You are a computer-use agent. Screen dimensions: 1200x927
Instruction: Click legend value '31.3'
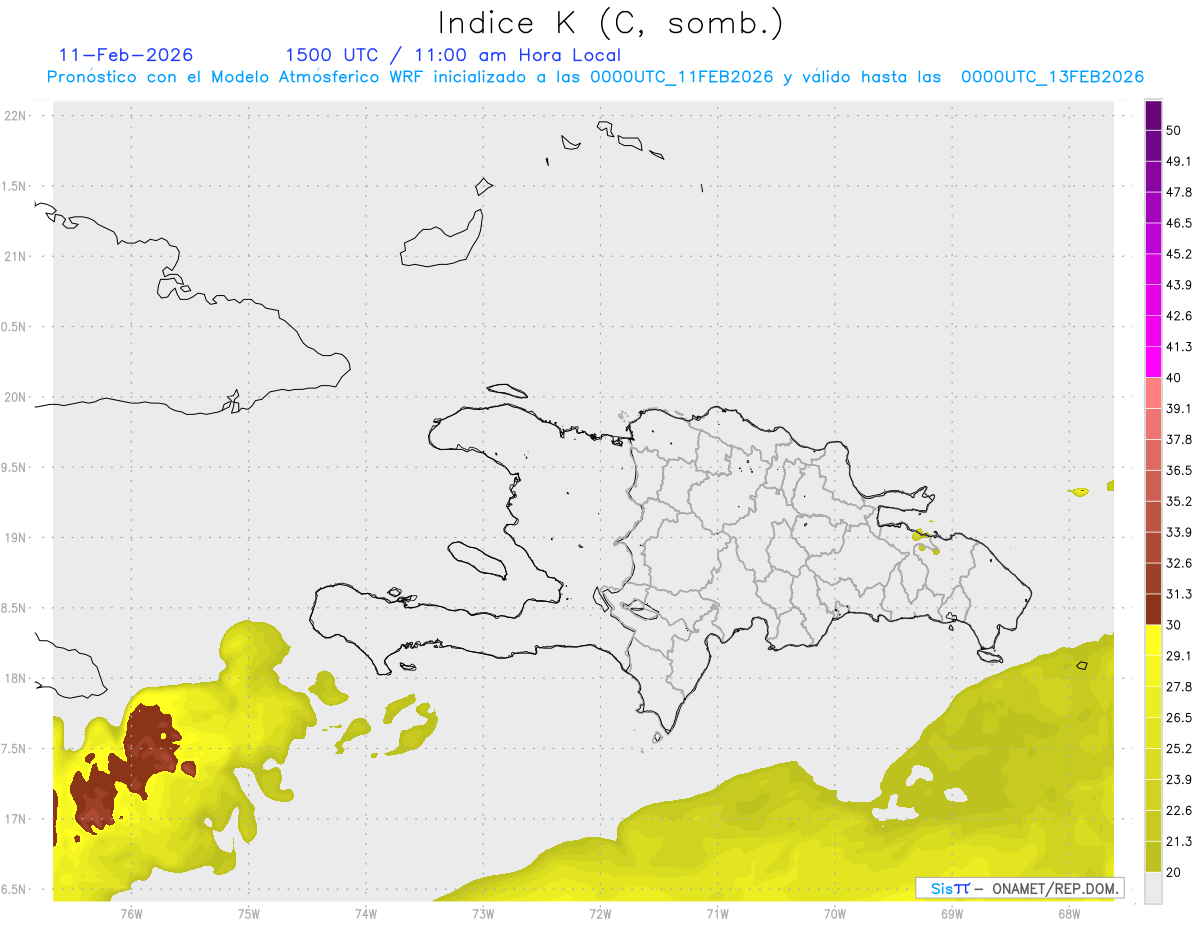pyautogui.click(x=1179, y=594)
